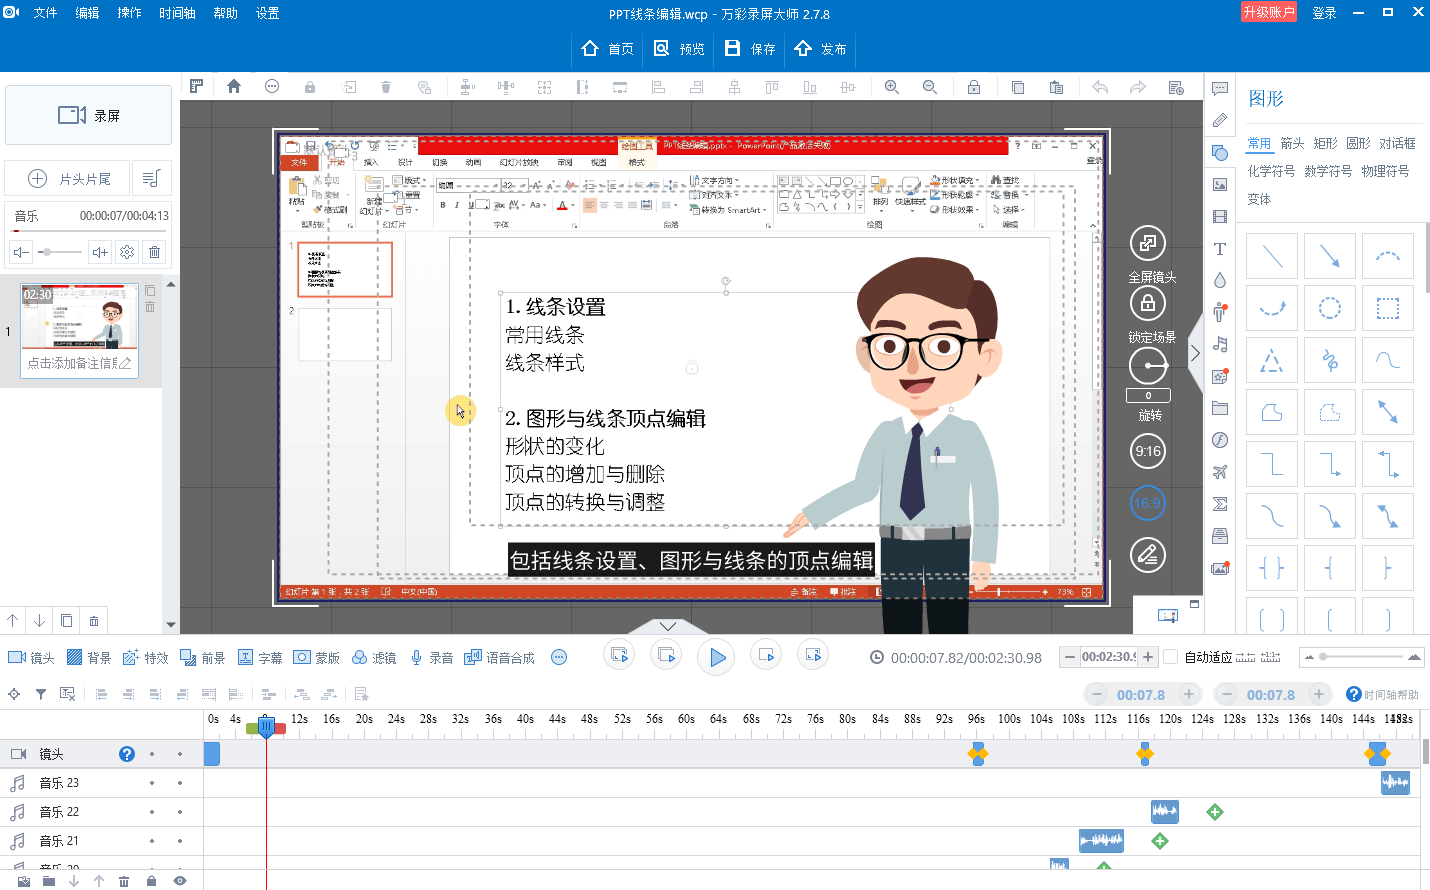Toggle the lock icon below track list

151,881
